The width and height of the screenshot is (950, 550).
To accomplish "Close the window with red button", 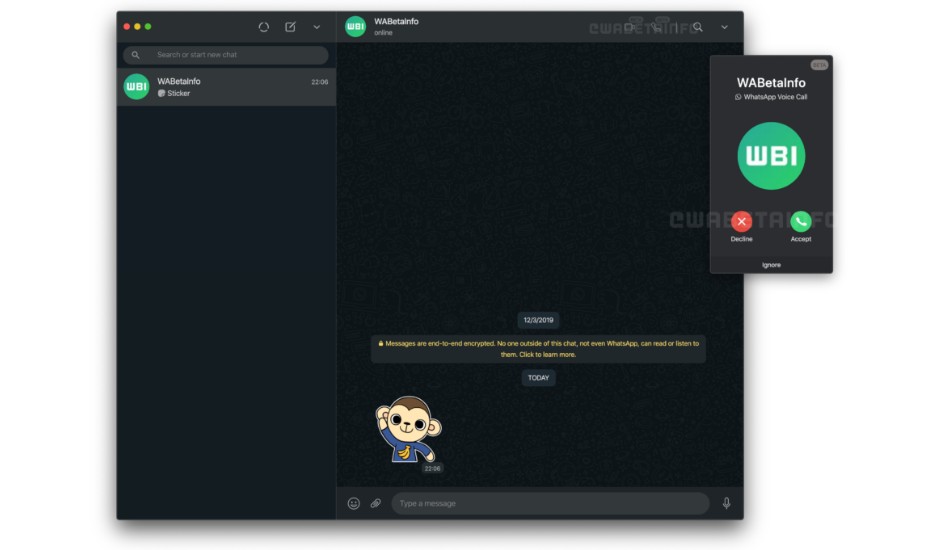I will pyautogui.click(x=127, y=27).
